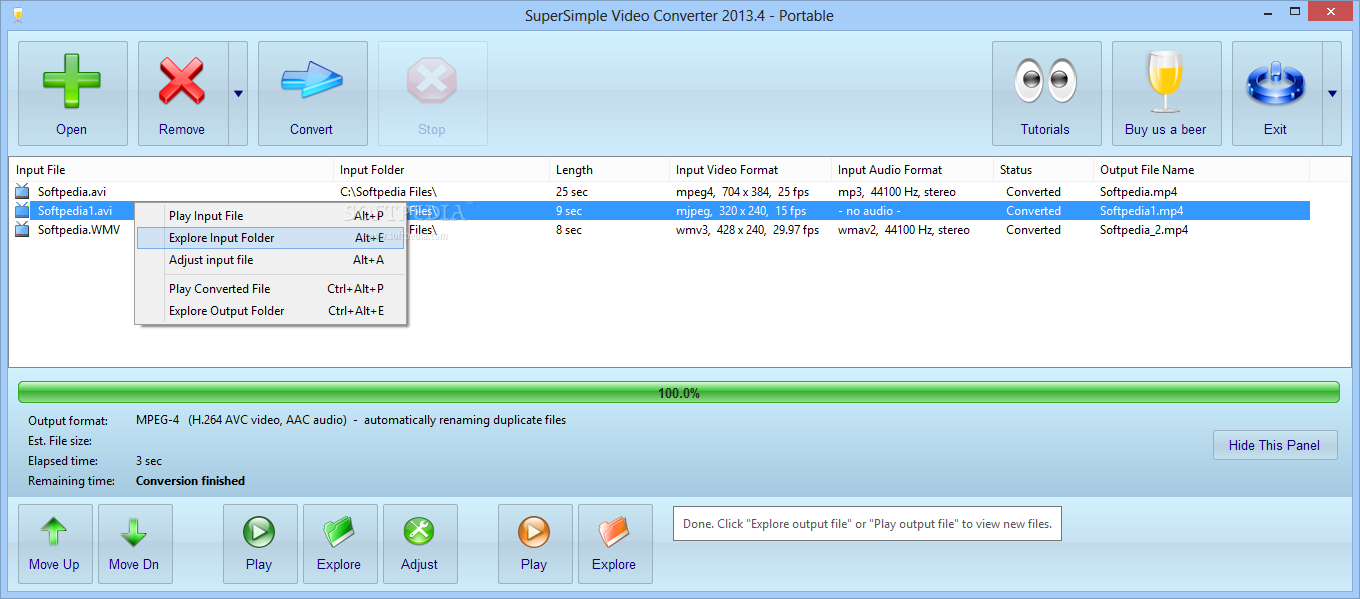Image resolution: width=1360 pixels, height=599 pixels.
Task: Sort by the Status column header
Action: coord(1044,170)
